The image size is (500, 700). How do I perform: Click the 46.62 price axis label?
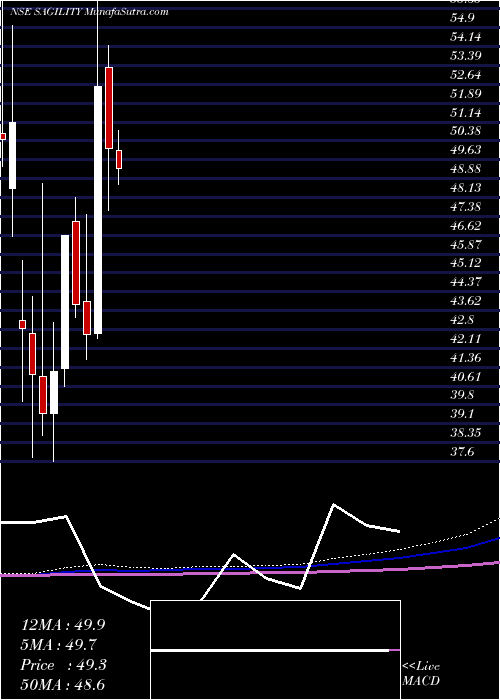click(x=466, y=225)
